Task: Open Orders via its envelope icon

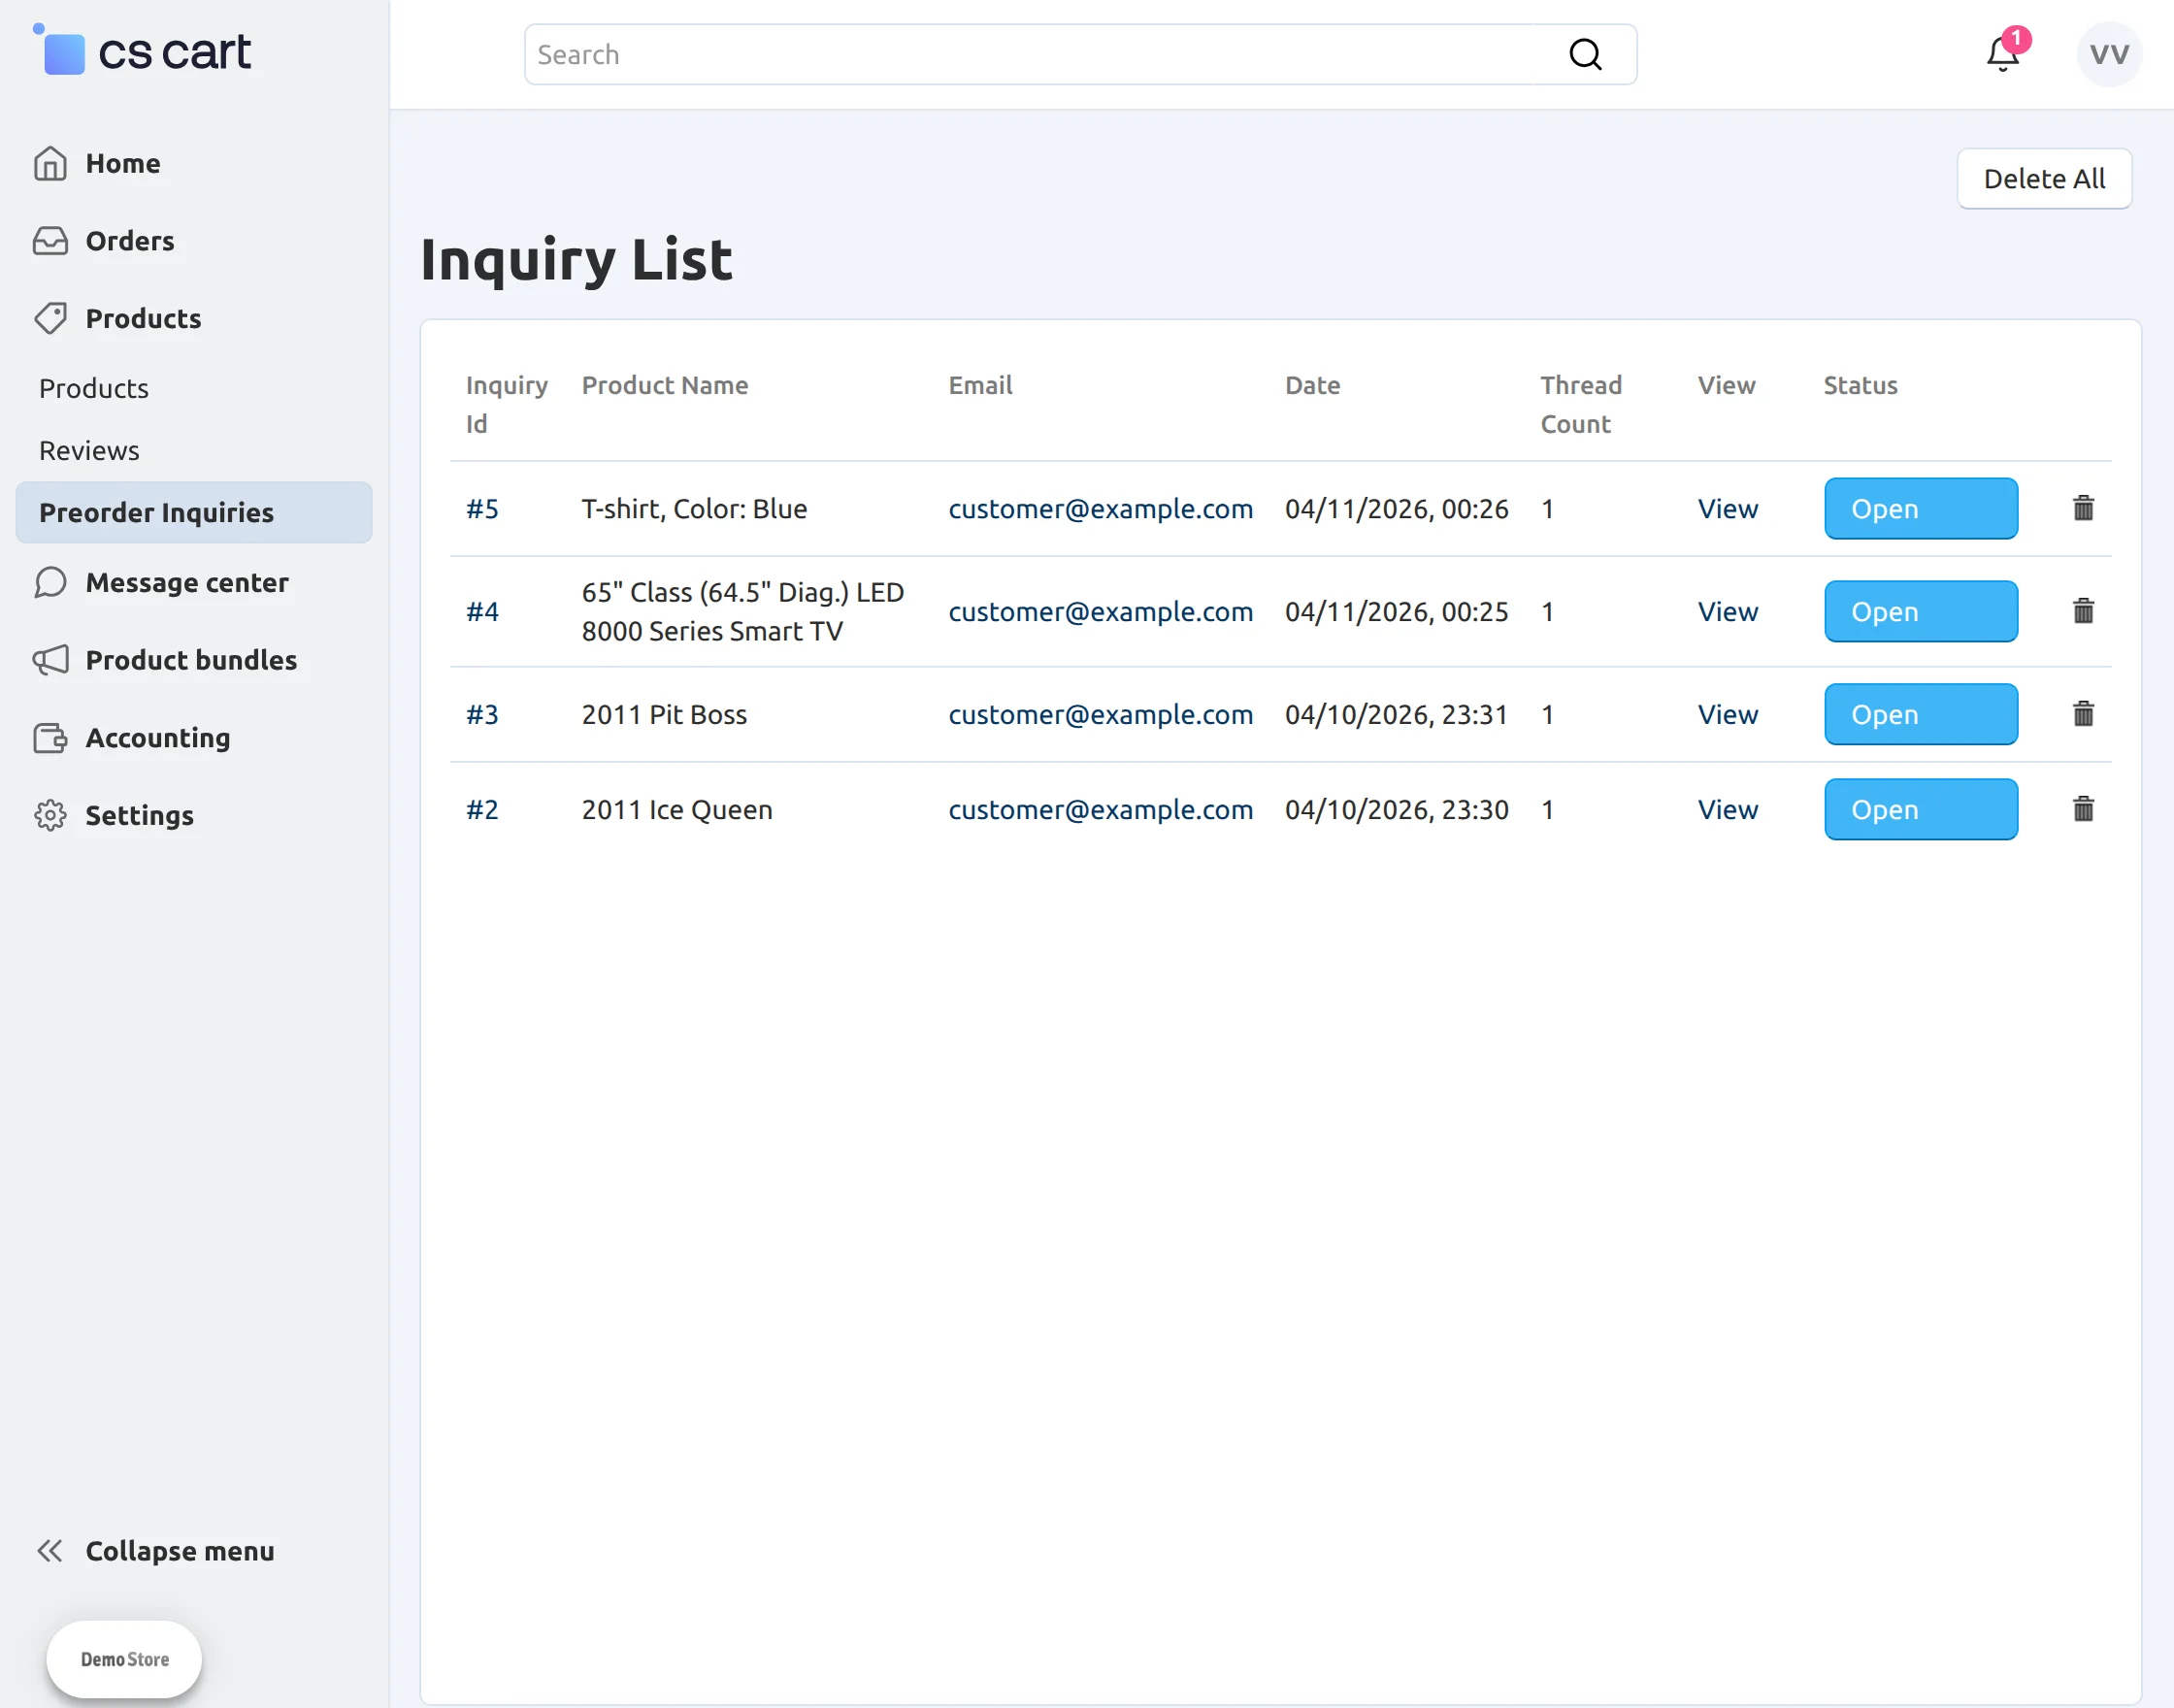Action: [x=50, y=240]
